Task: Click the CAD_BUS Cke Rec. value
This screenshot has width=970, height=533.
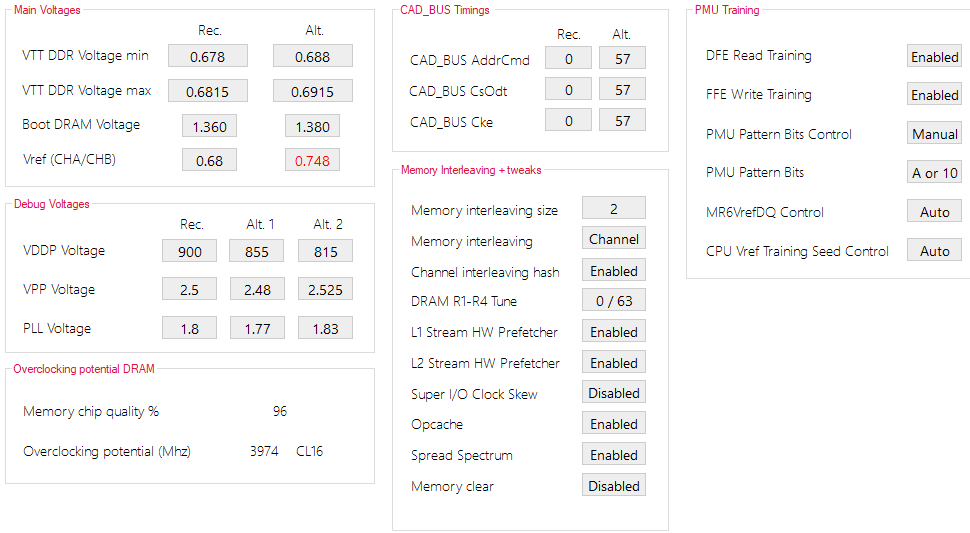Action: click(569, 122)
